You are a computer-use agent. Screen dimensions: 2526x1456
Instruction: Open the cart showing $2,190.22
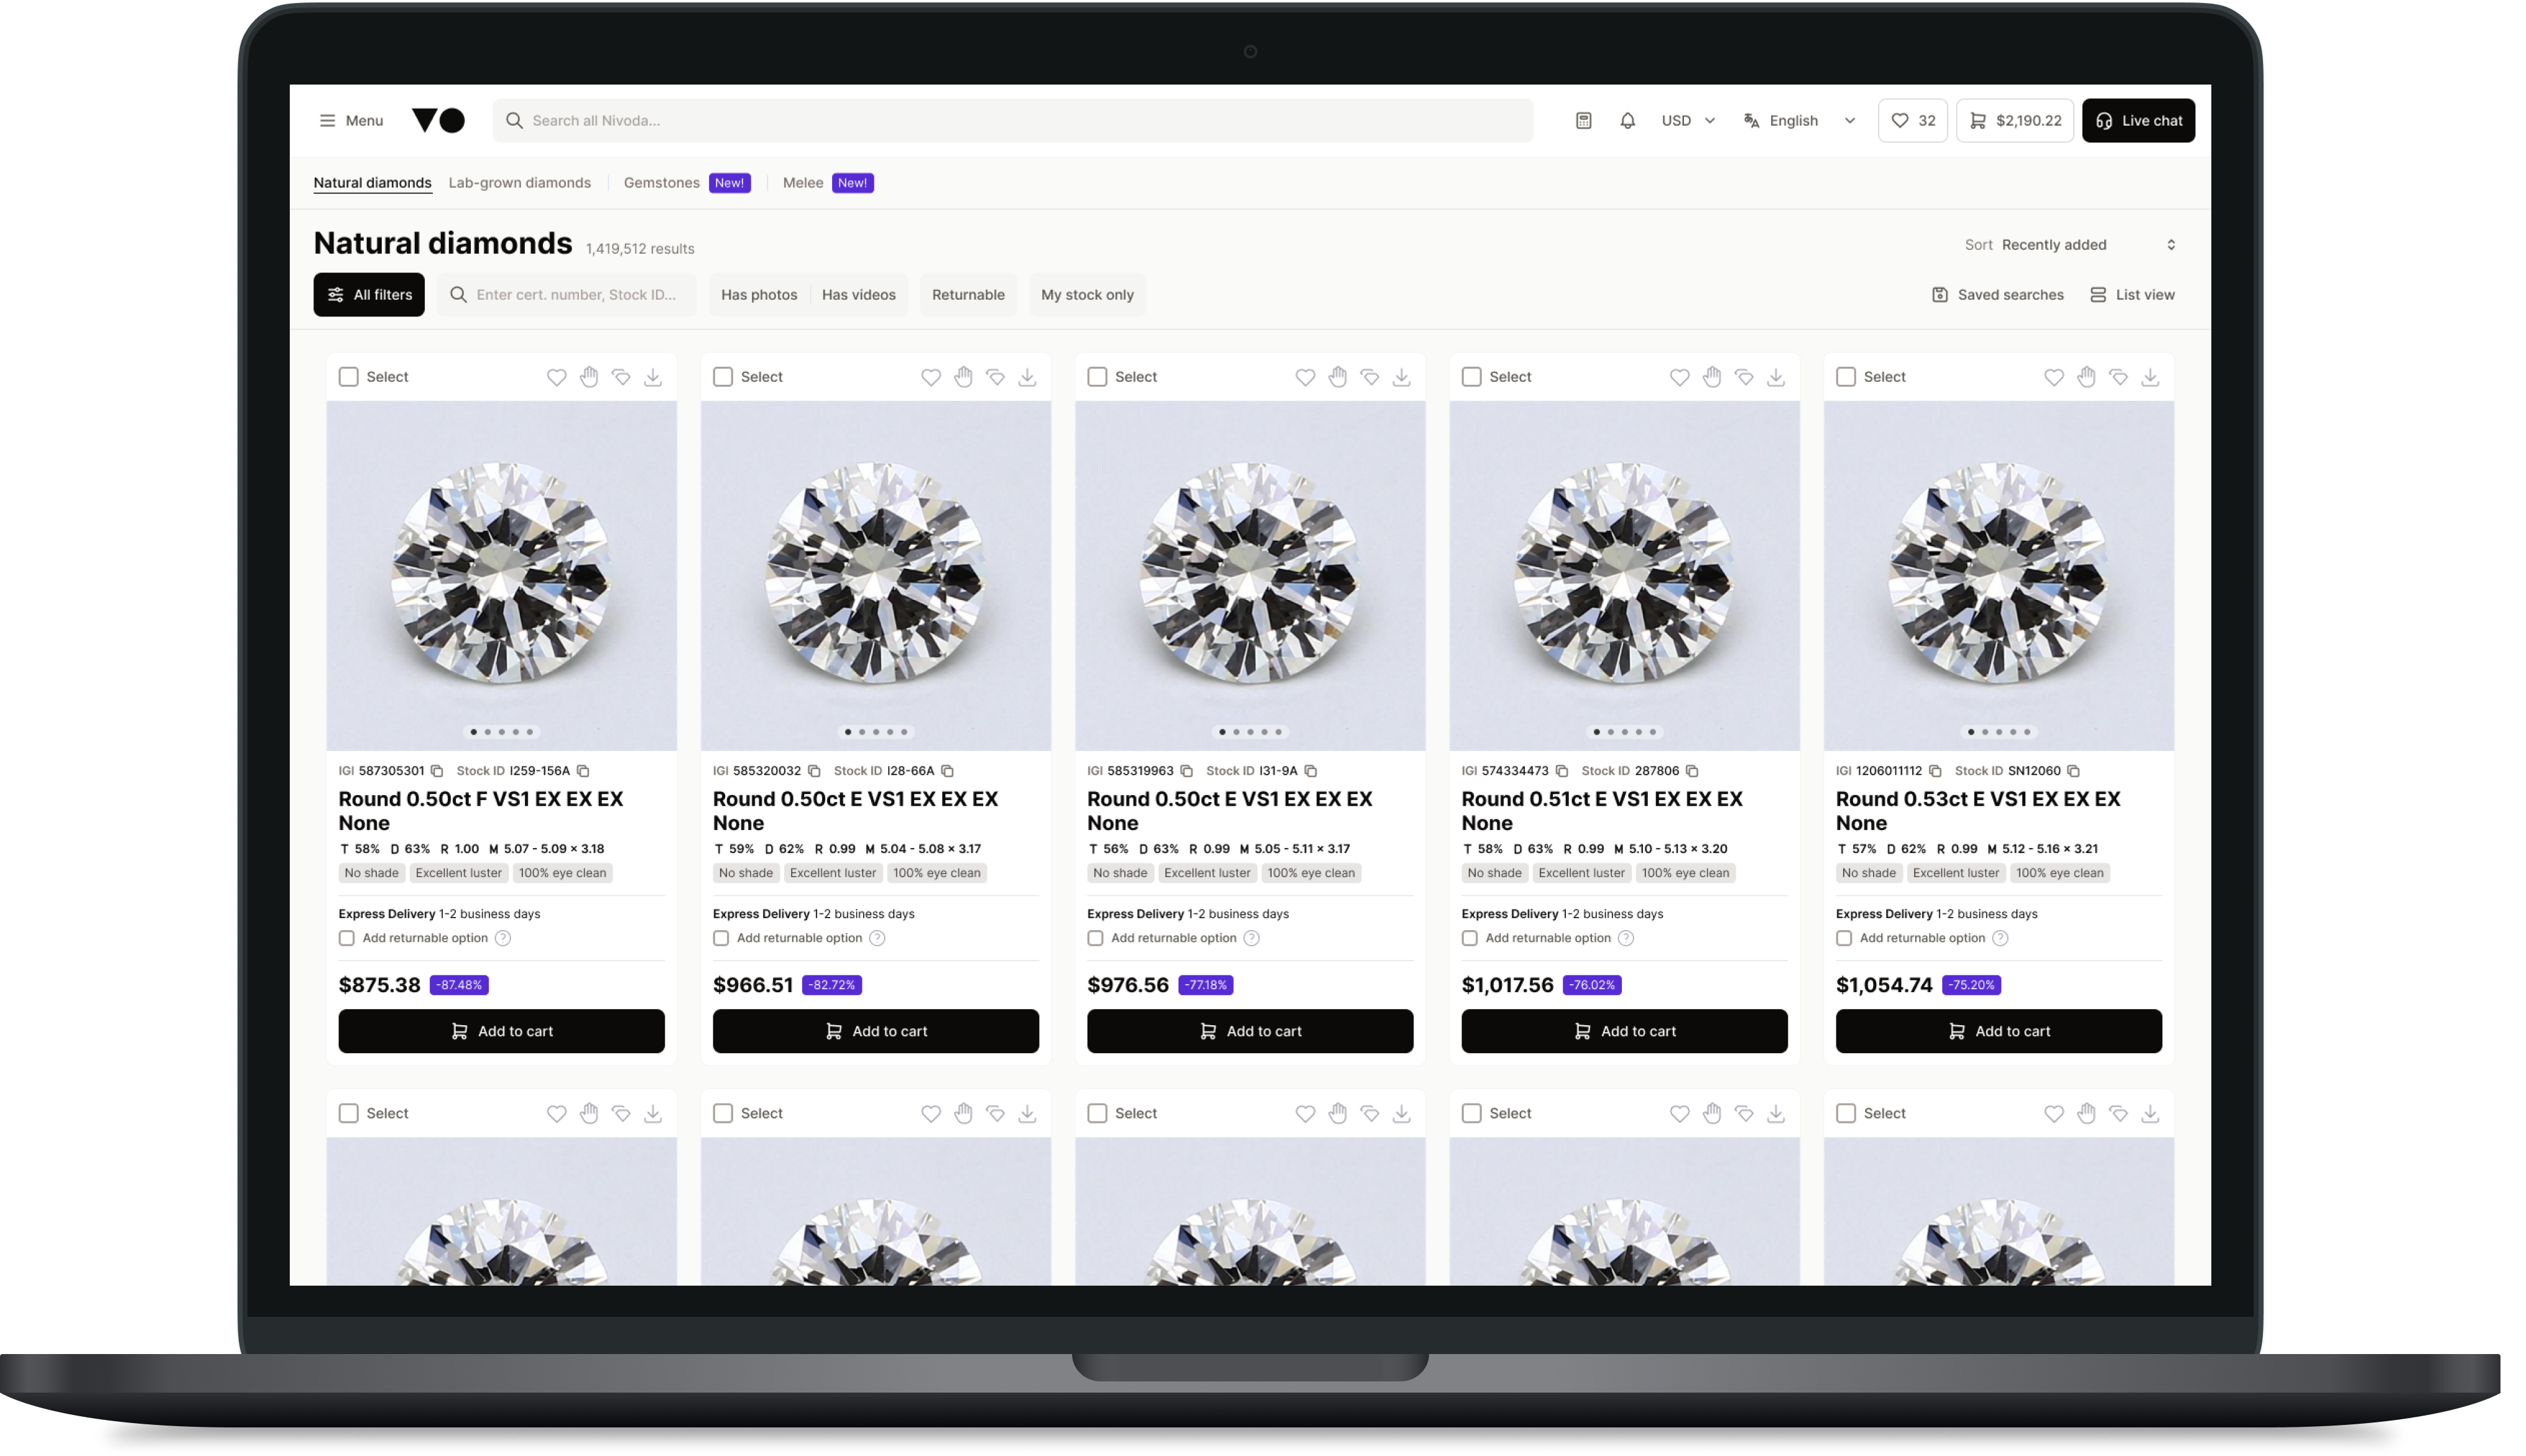(x=2014, y=120)
